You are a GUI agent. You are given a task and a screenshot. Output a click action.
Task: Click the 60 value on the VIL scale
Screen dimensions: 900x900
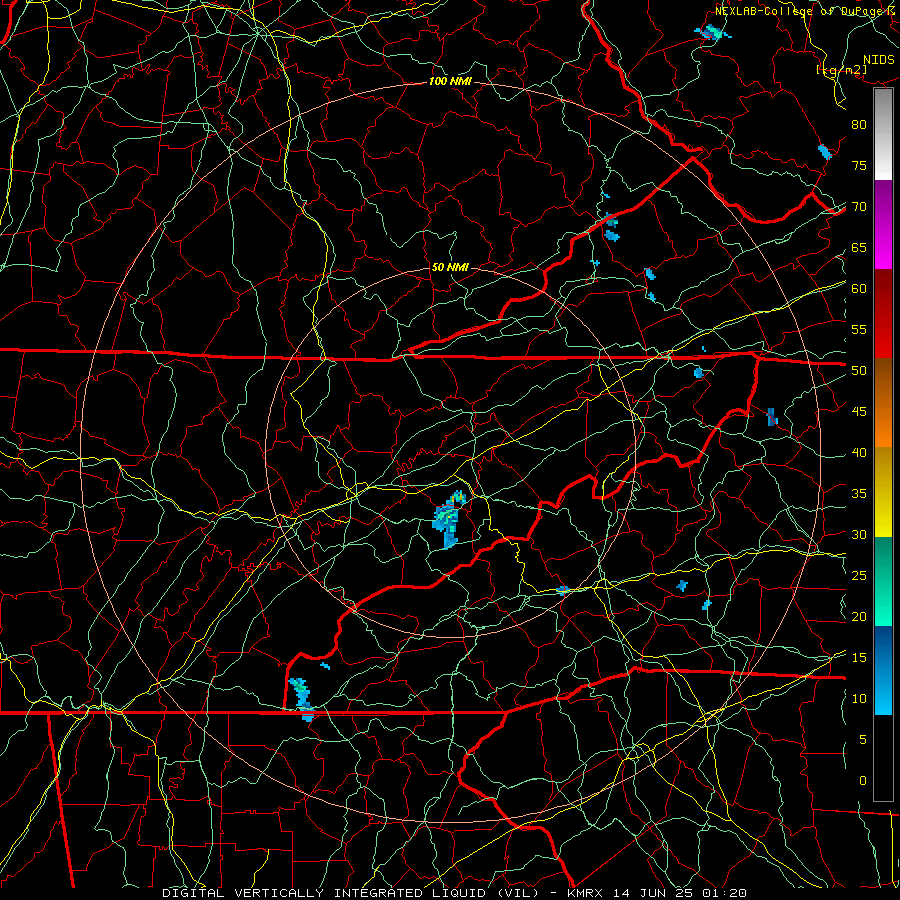coord(859,289)
